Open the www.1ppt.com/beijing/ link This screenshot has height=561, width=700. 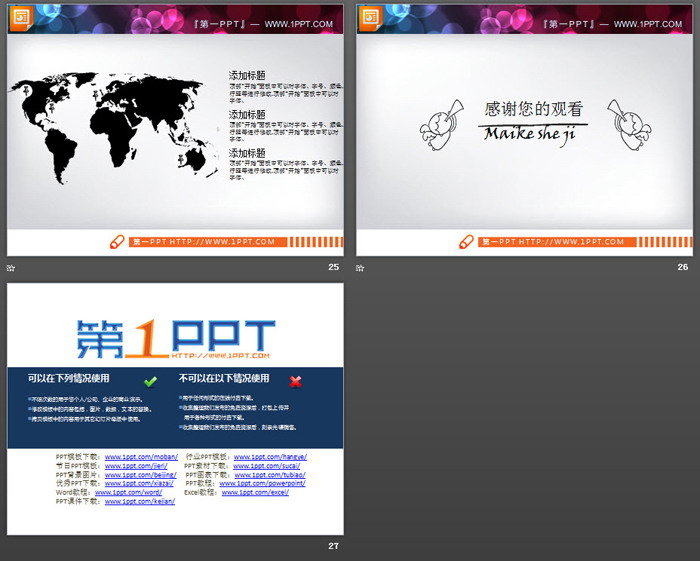pyautogui.click(x=141, y=475)
